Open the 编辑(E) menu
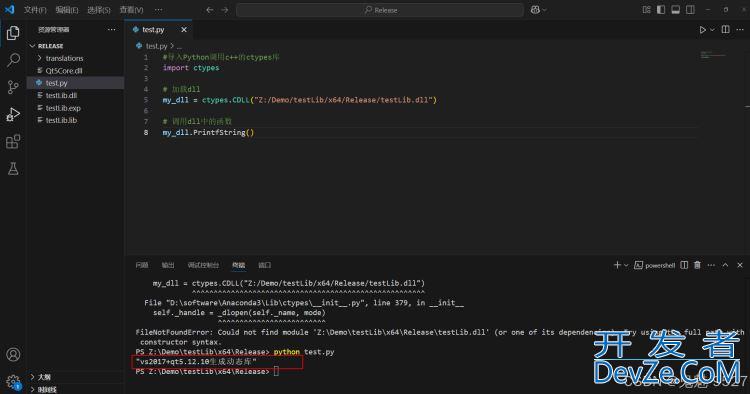 click(x=67, y=10)
